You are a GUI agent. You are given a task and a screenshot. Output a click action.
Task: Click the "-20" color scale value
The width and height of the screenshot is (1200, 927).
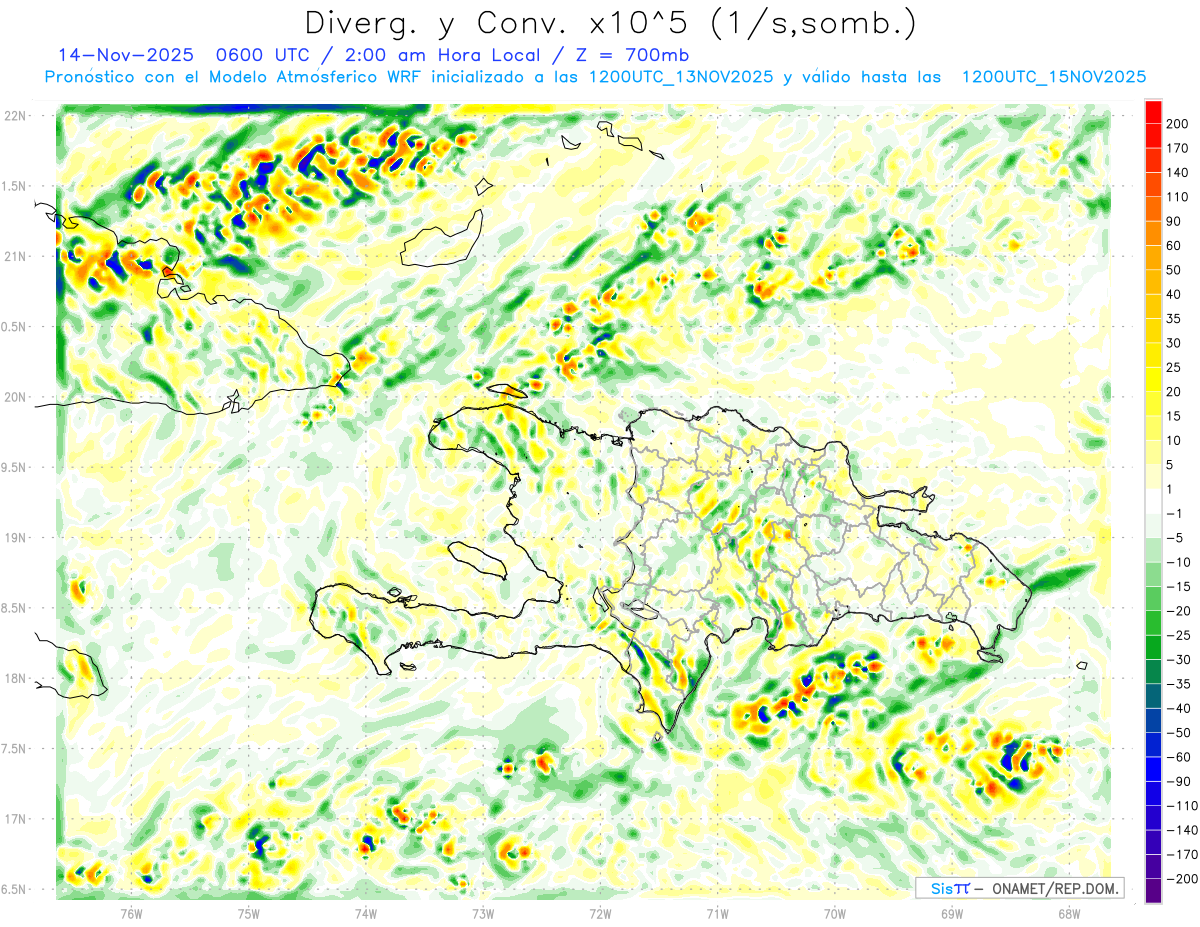click(1178, 611)
